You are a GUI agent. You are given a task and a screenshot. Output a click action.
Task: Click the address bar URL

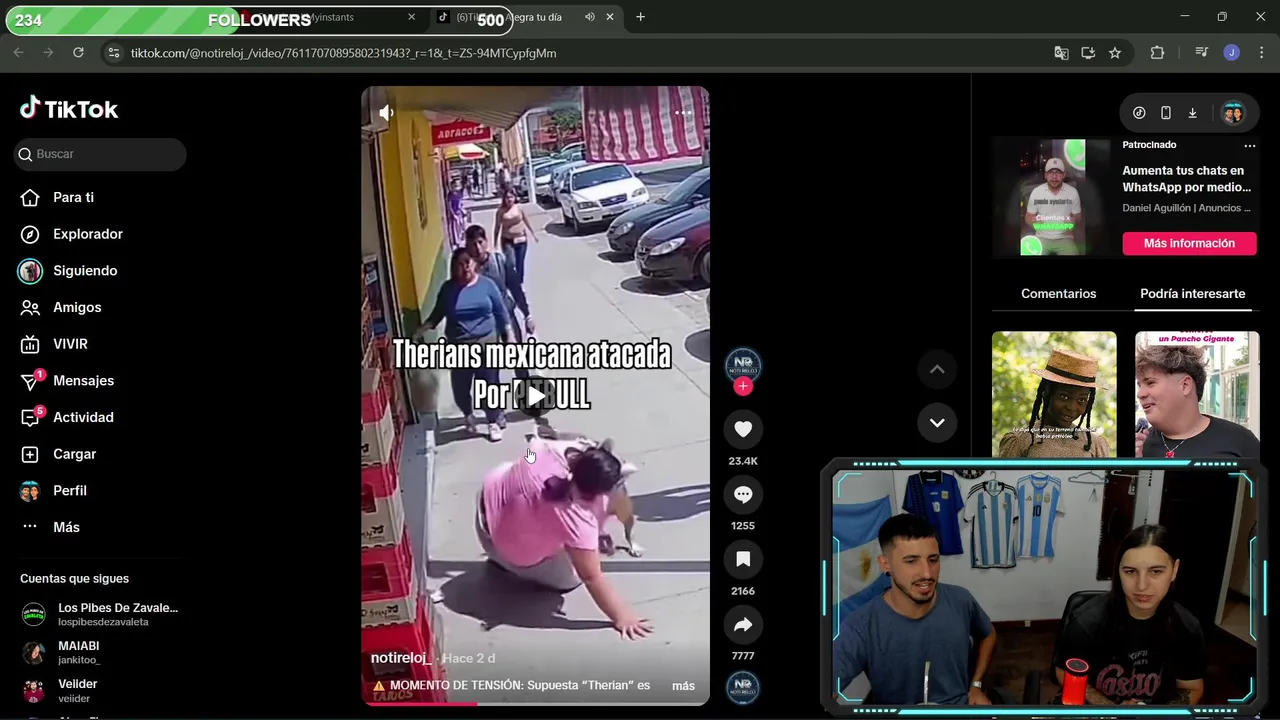pos(344,53)
